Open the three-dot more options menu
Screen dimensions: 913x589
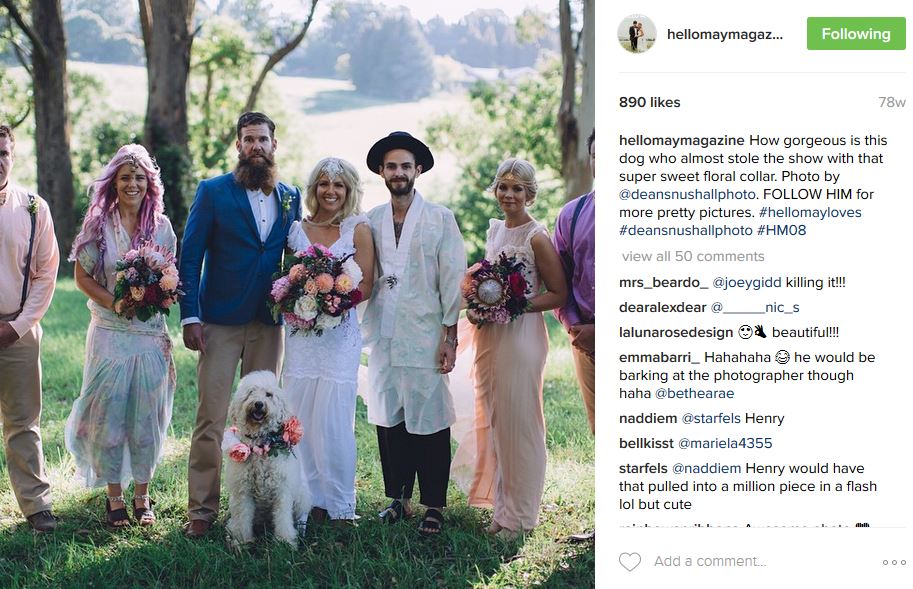point(894,562)
